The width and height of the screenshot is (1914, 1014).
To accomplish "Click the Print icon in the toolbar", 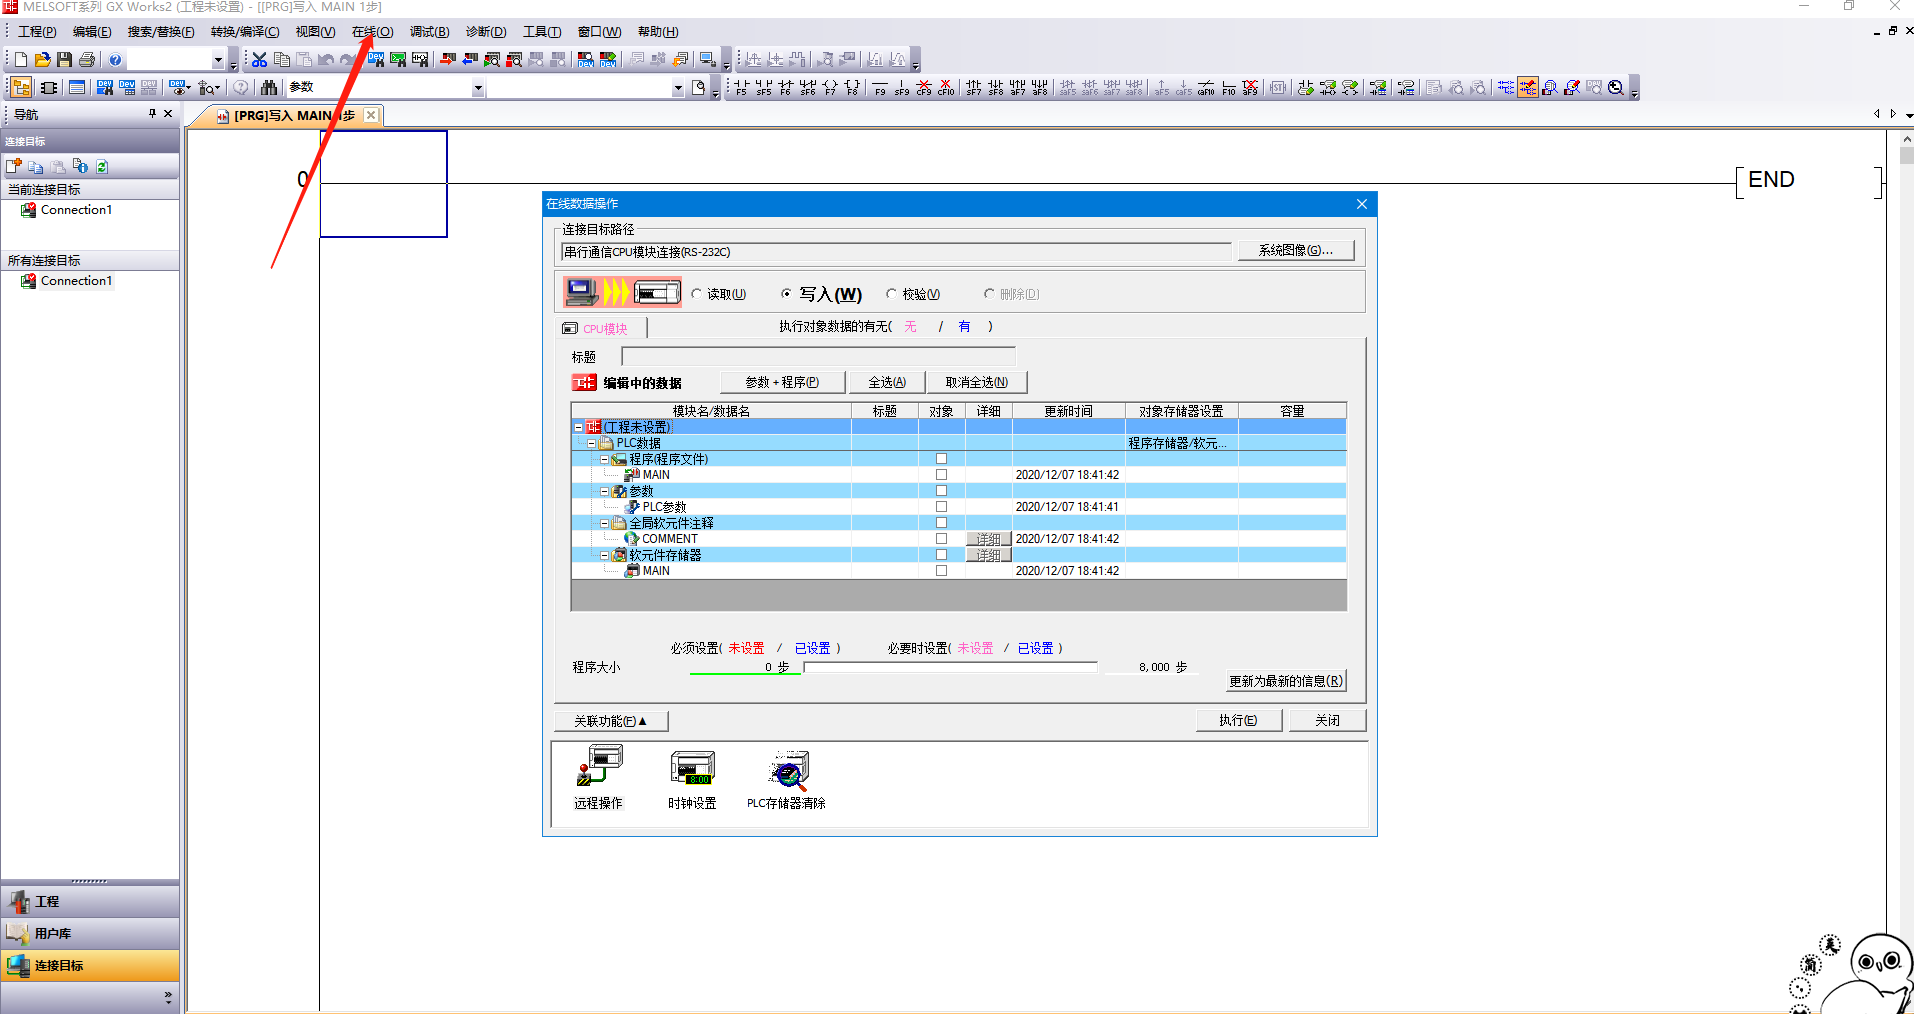I will (87, 60).
